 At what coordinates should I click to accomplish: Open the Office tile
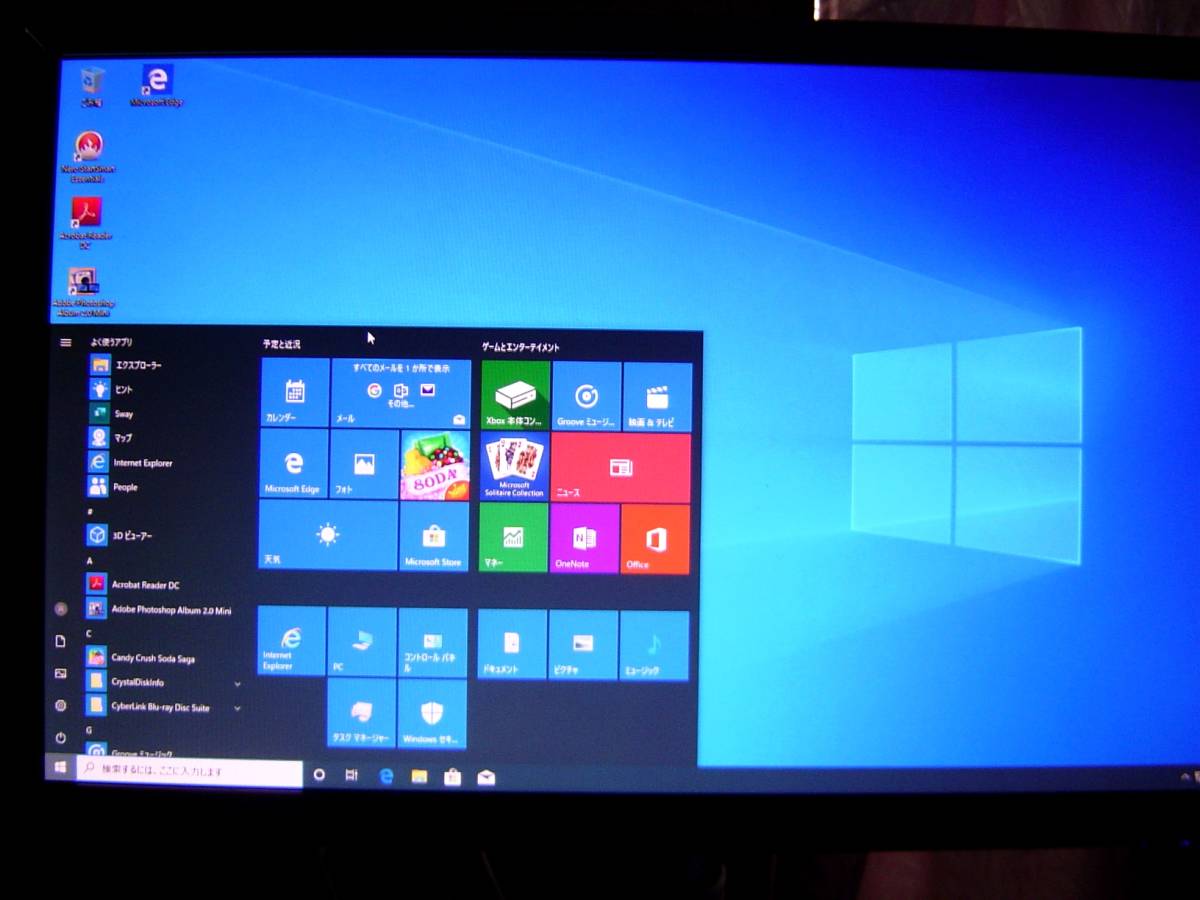[x=655, y=539]
